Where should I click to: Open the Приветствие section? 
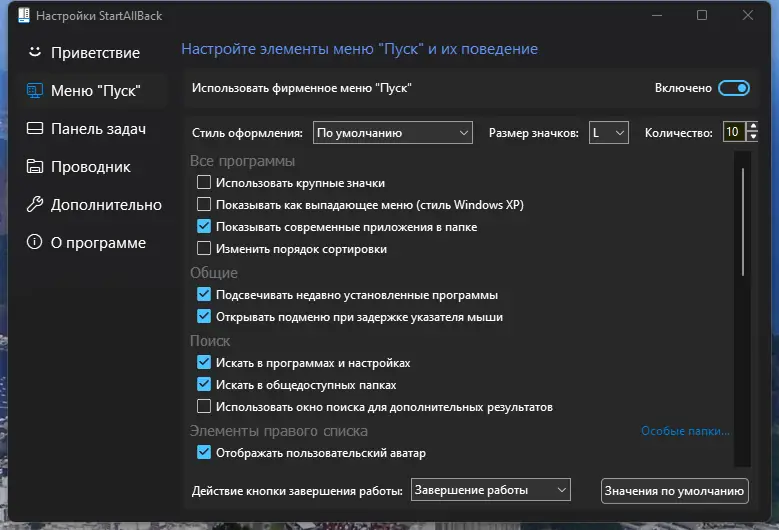(x=95, y=53)
